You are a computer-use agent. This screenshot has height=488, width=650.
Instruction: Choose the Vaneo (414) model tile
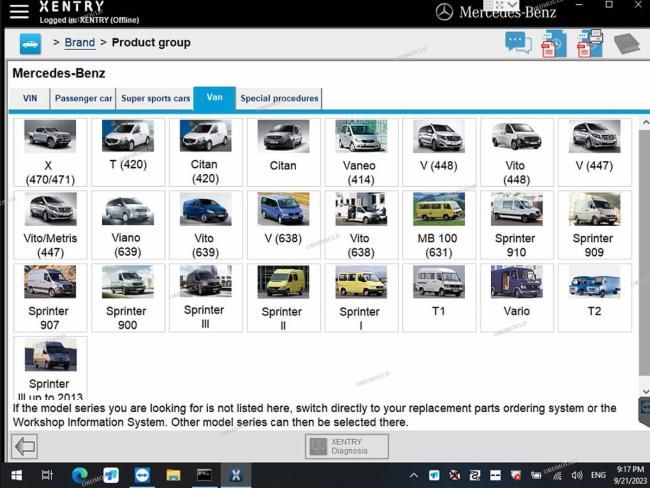[360, 152]
